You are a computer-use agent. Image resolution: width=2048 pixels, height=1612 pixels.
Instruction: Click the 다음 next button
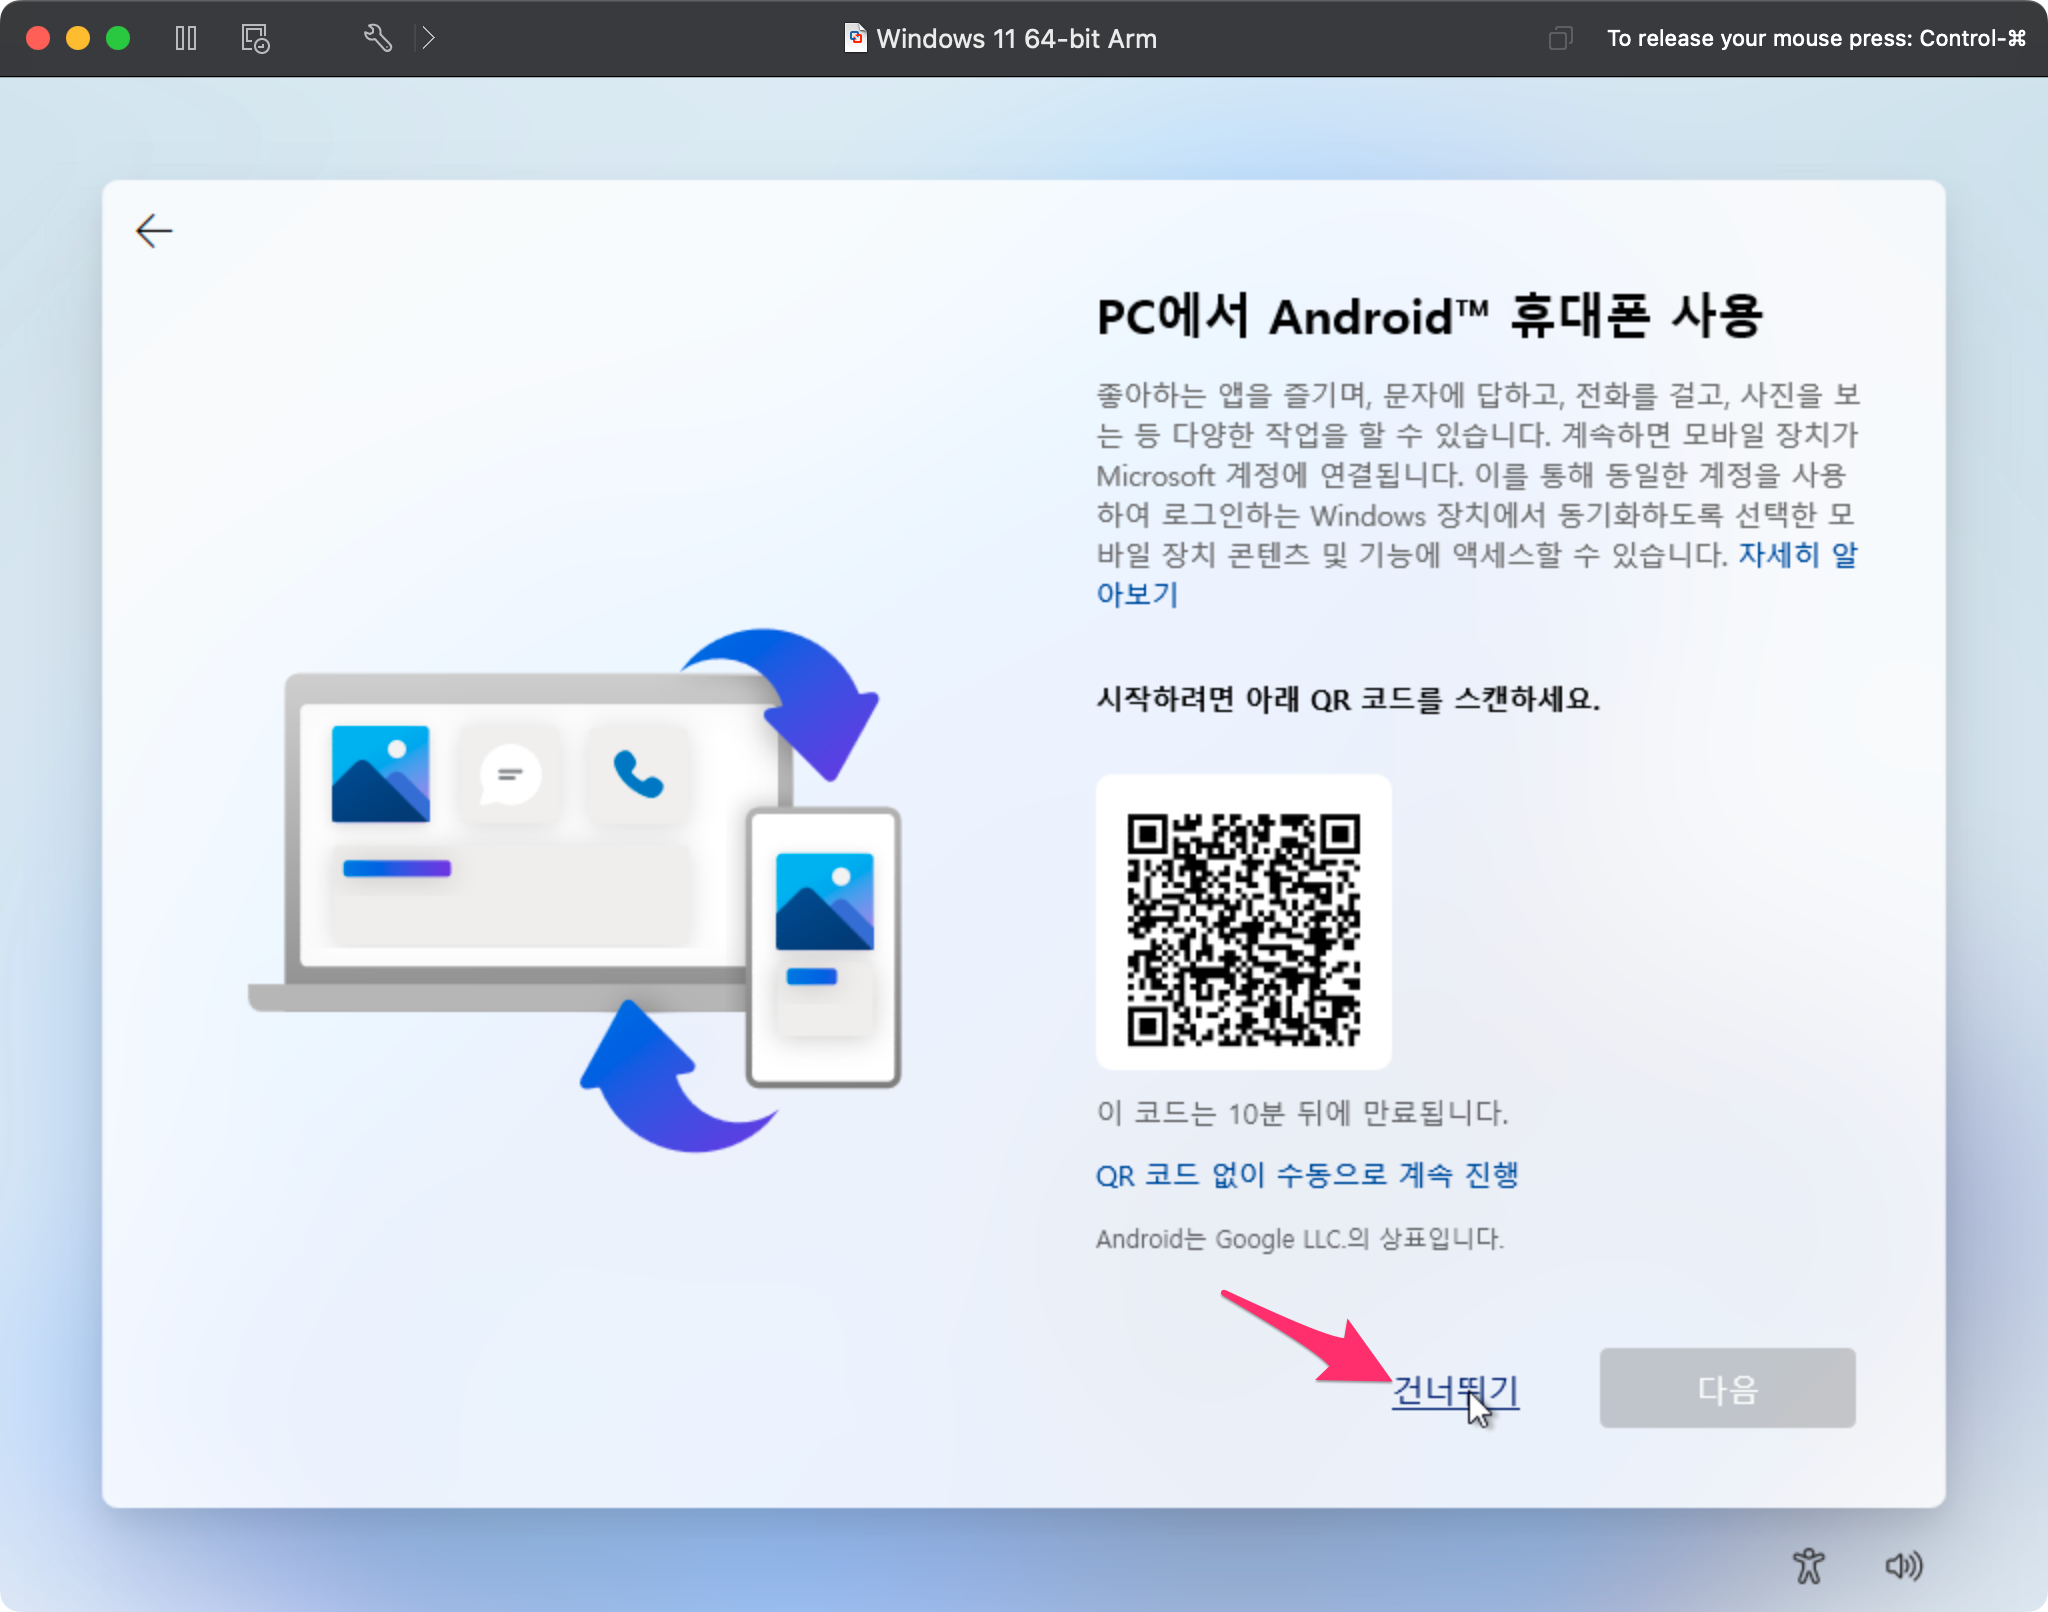tap(1727, 1388)
